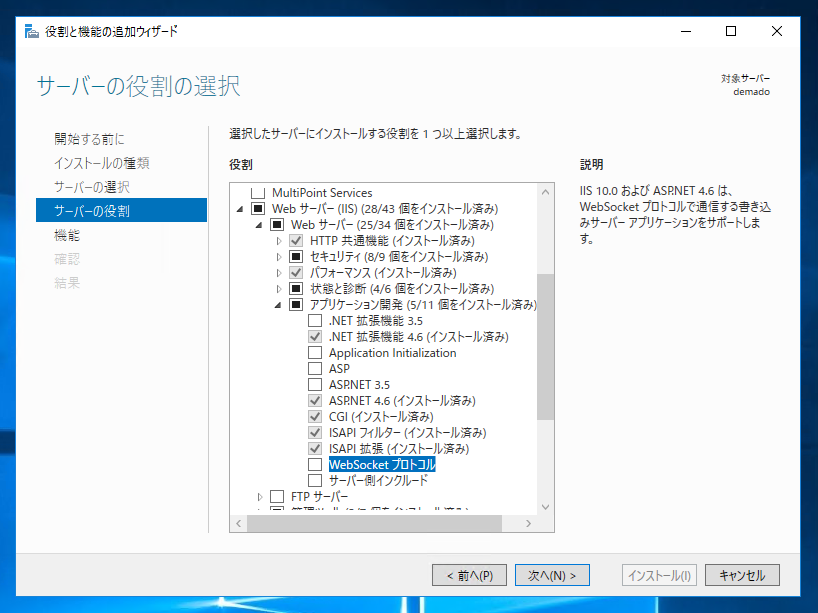This screenshot has height=613, width=818.
Task: Toggle the ISAPI フィルター checkbox
Action: pyautogui.click(x=315, y=432)
